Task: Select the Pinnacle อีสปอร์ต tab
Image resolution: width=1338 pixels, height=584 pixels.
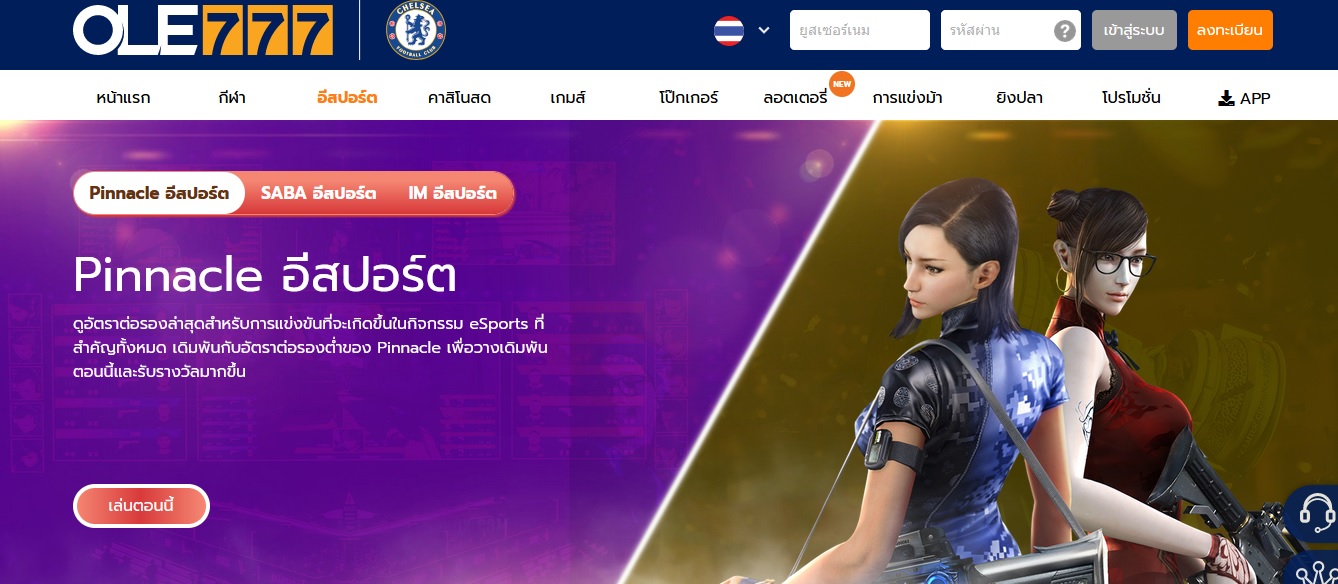Action: [159, 193]
